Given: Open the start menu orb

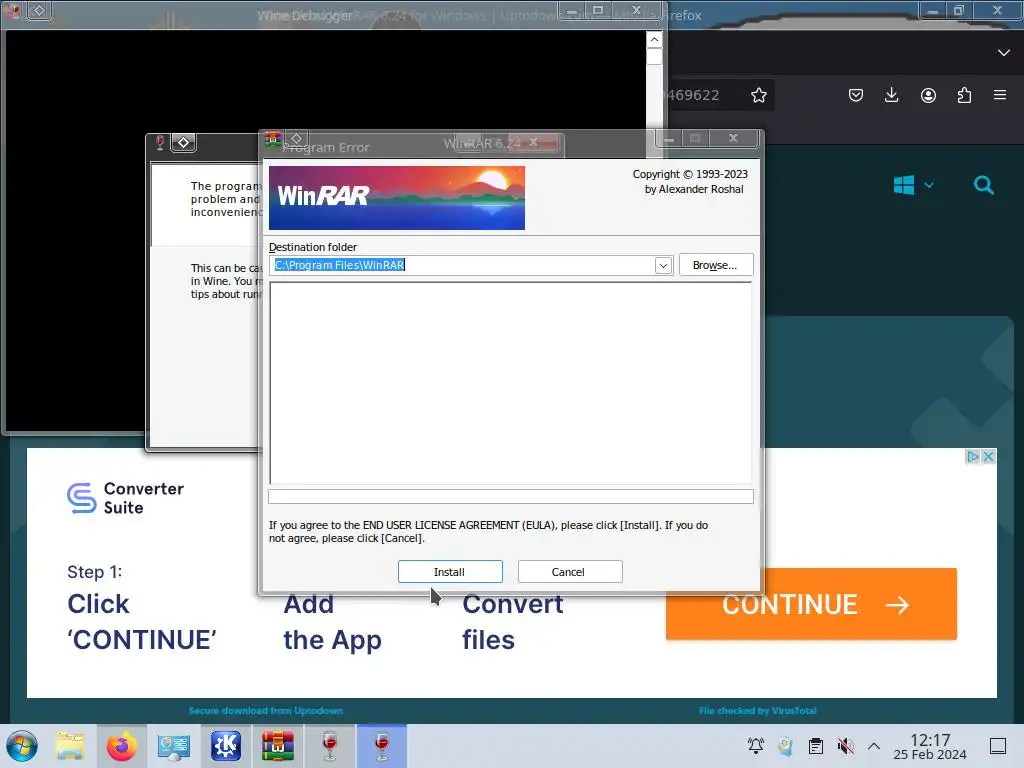Looking at the screenshot, I should tap(22, 746).
